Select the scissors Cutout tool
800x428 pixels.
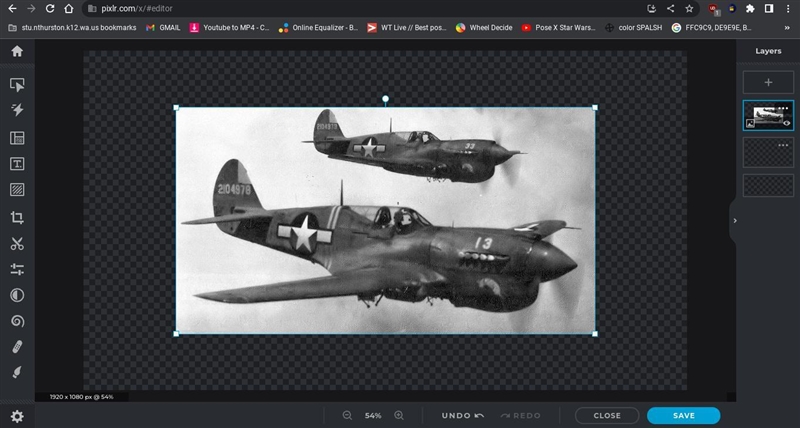click(17, 244)
